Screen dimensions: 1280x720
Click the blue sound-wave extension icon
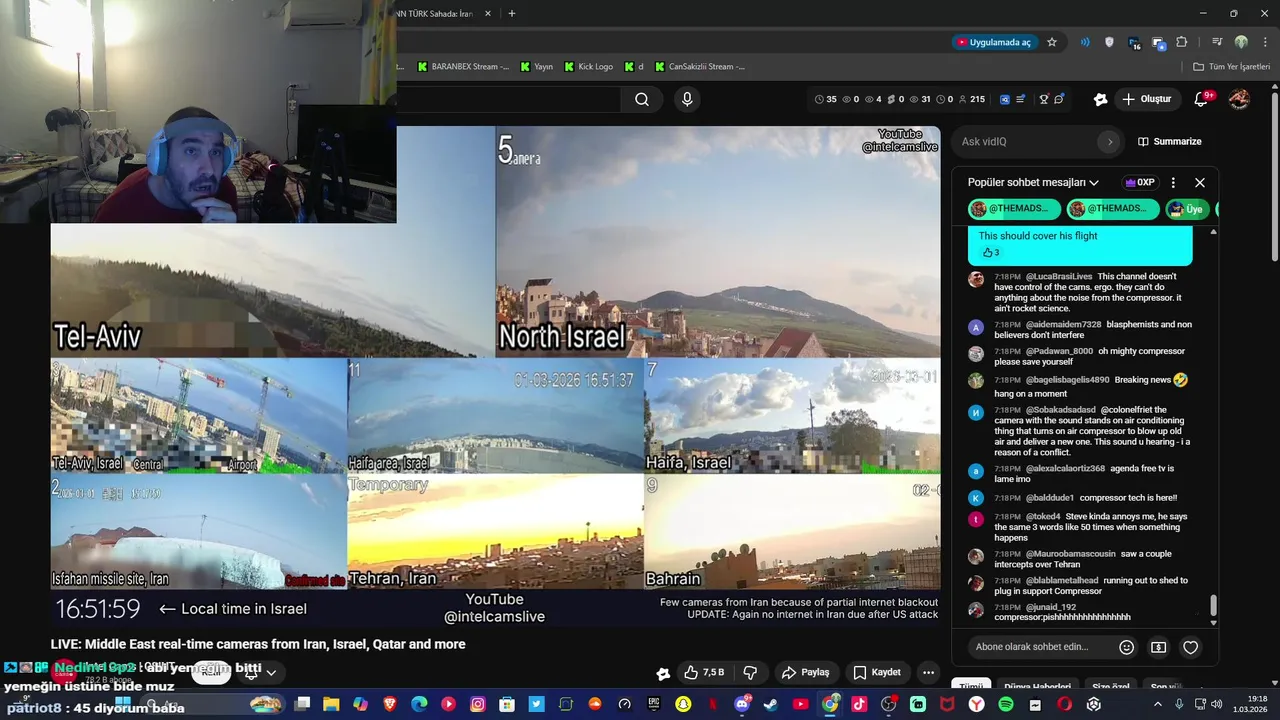coord(1085,42)
